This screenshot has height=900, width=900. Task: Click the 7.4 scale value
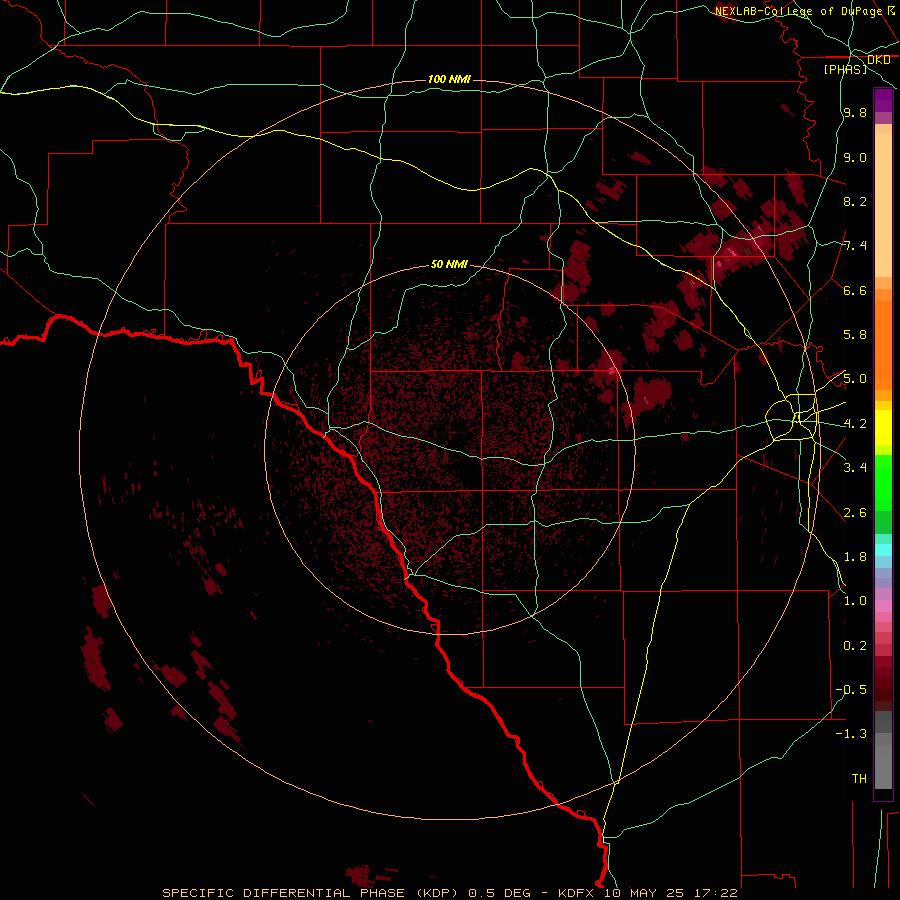855,246
